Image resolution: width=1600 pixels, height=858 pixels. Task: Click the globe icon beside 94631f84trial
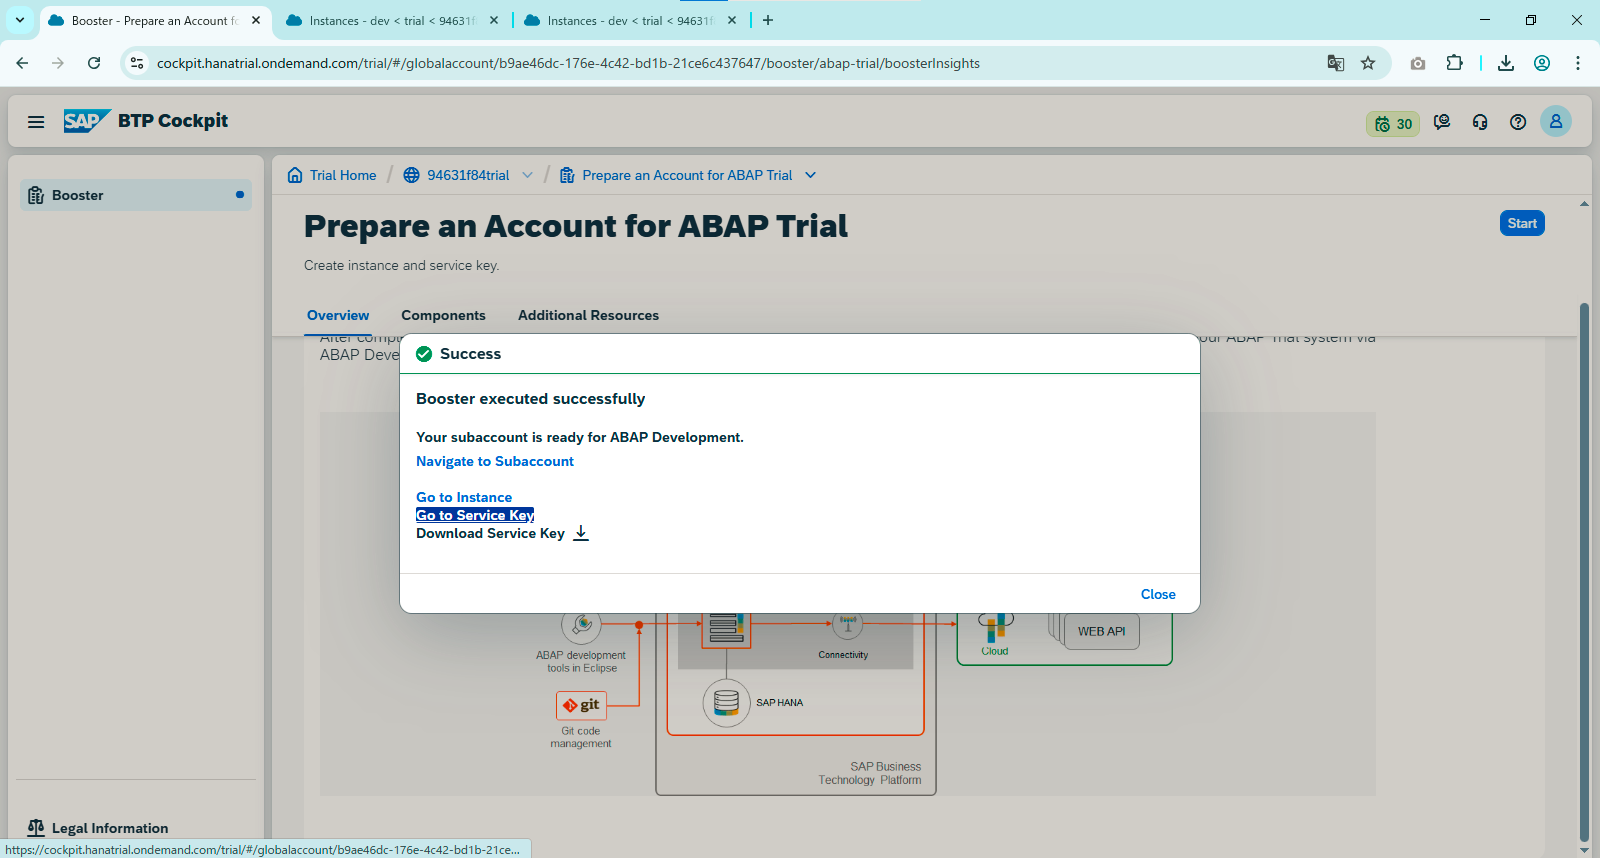[x=411, y=175]
